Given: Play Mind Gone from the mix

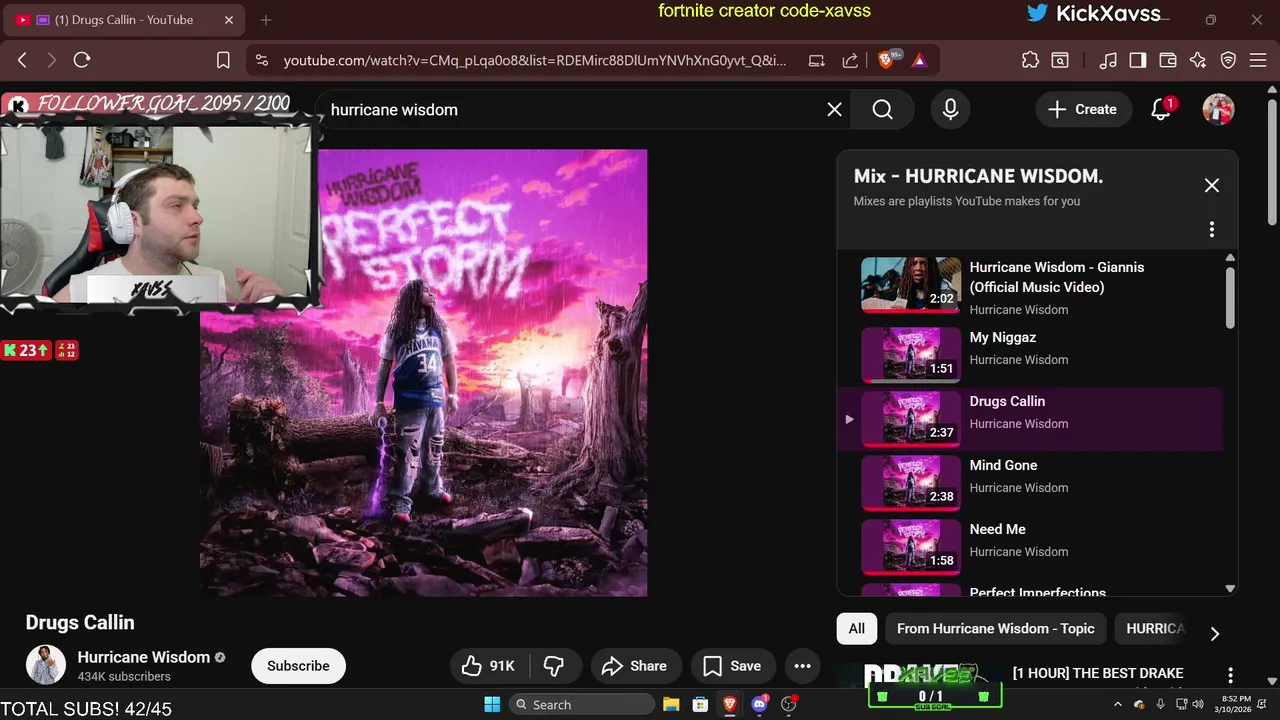Looking at the screenshot, I should (x=1030, y=482).
